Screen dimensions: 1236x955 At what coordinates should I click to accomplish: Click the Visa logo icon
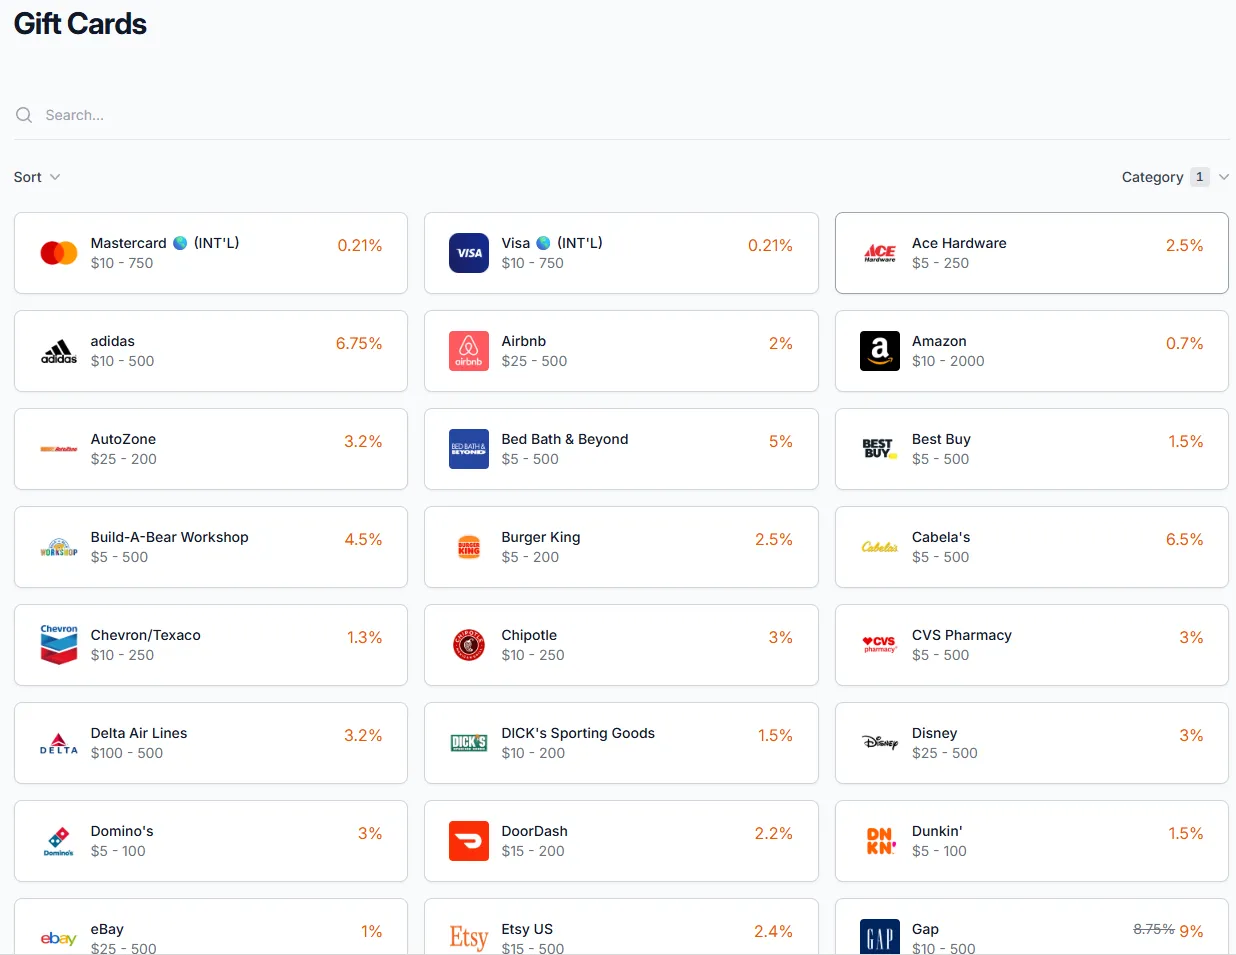tap(469, 253)
